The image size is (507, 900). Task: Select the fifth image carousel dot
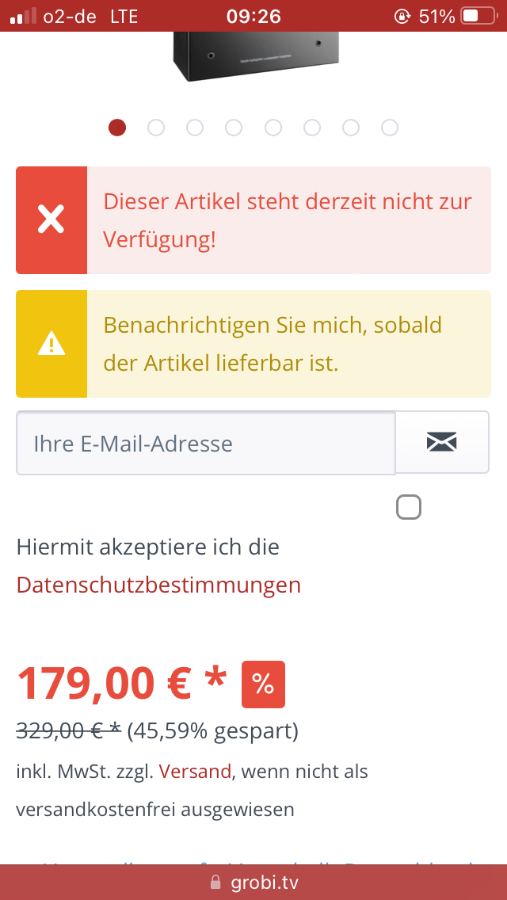(273, 127)
